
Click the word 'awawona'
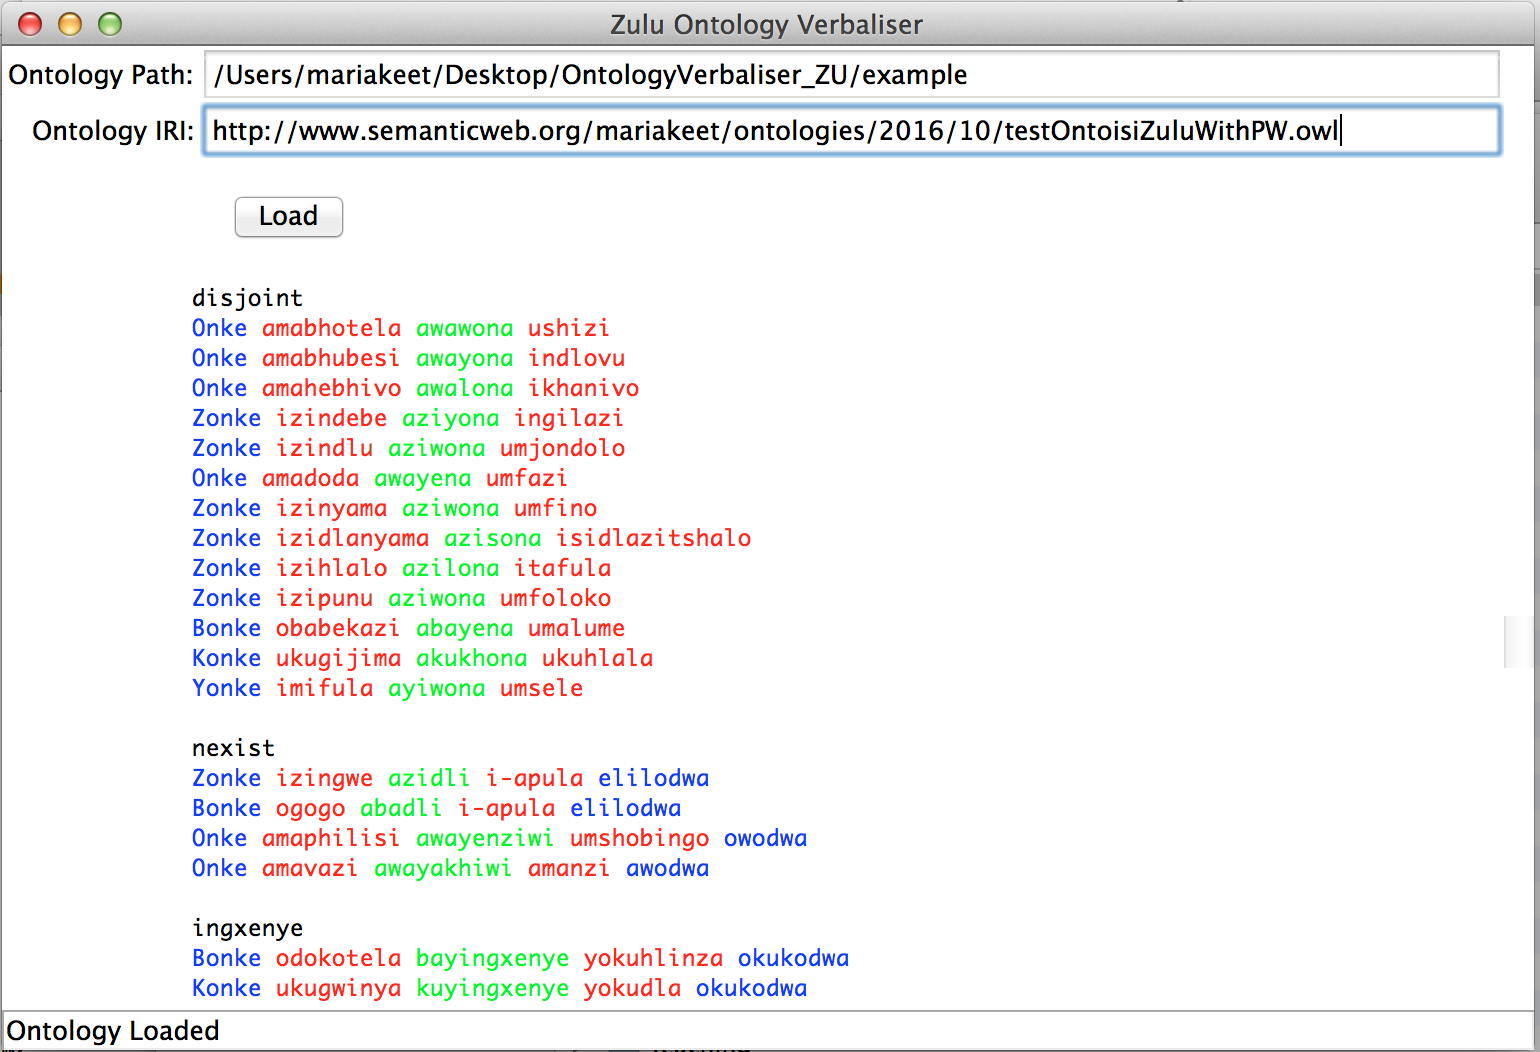click(464, 328)
